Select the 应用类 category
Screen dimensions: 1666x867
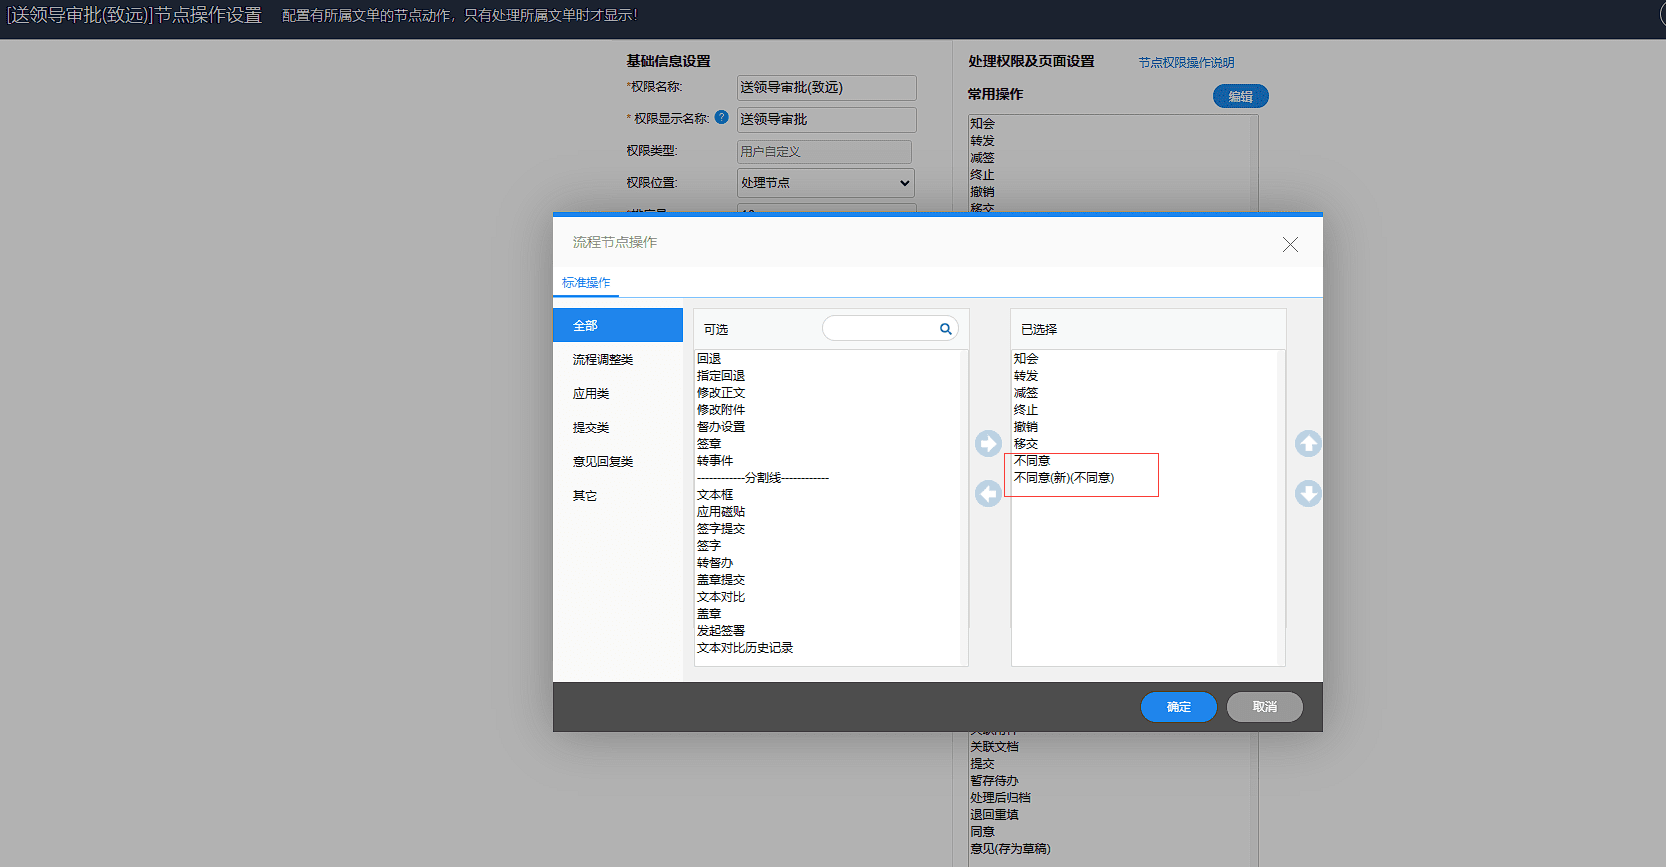(x=618, y=393)
